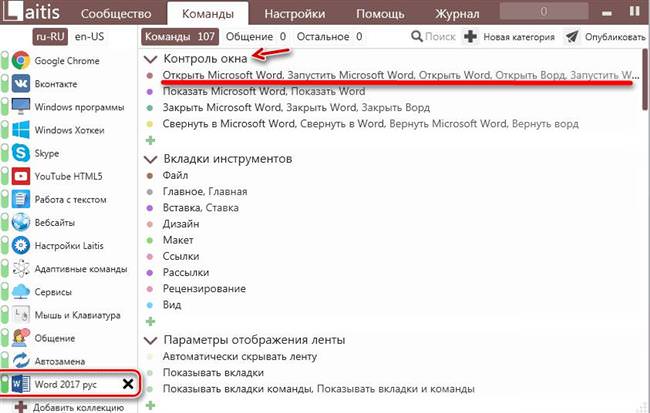The width and height of the screenshot is (650, 413).
Task: Collapse the Контроль окна category chevron
Action: [150, 59]
